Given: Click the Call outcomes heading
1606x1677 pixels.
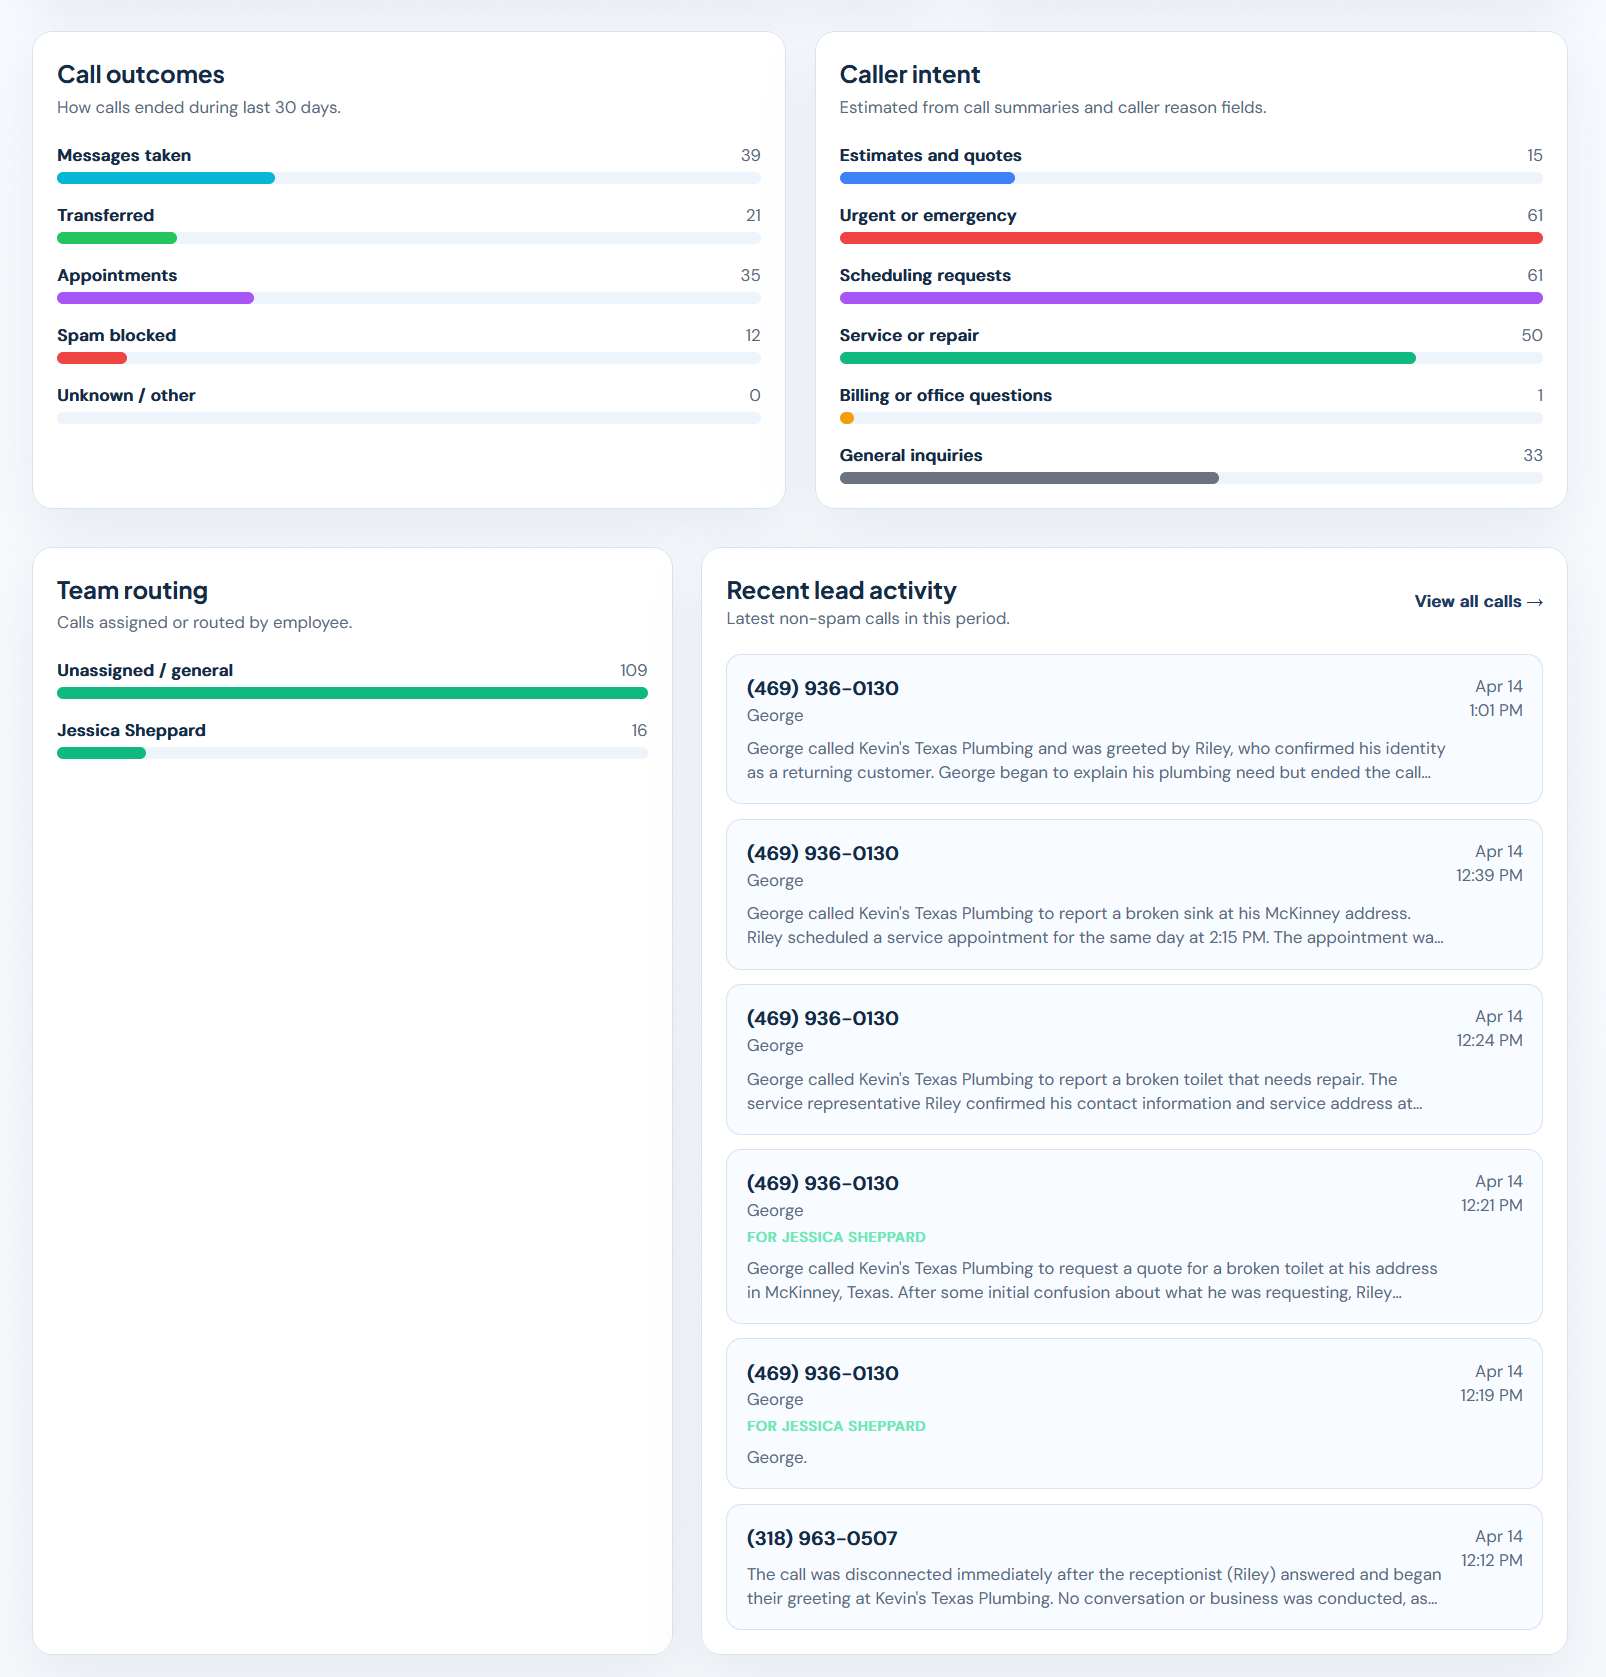Looking at the screenshot, I should coord(140,74).
